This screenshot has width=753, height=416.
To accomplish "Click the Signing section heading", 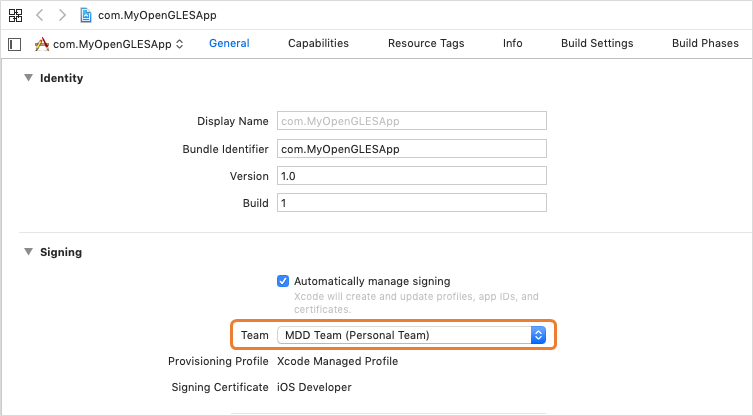I will (x=61, y=252).
